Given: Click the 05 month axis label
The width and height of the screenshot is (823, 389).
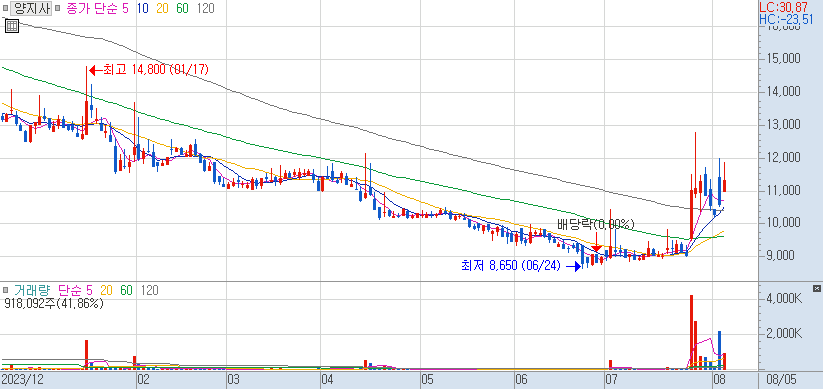Looking at the screenshot, I should pyautogui.click(x=428, y=379).
